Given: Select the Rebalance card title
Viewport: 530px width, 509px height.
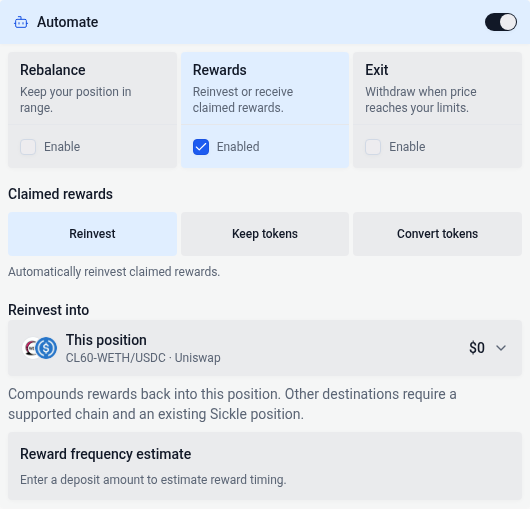Looking at the screenshot, I should point(53,70).
